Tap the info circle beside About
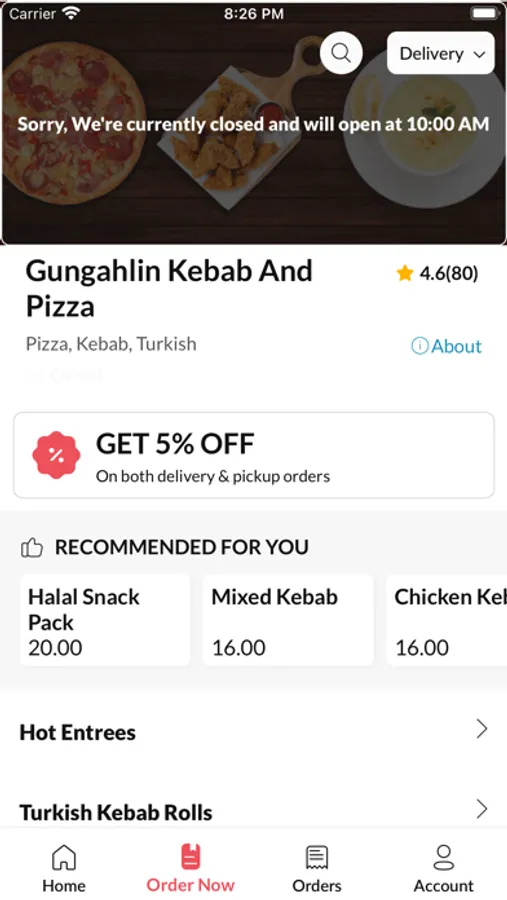This screenshot has height=900, width=507. tap(420, 346)
